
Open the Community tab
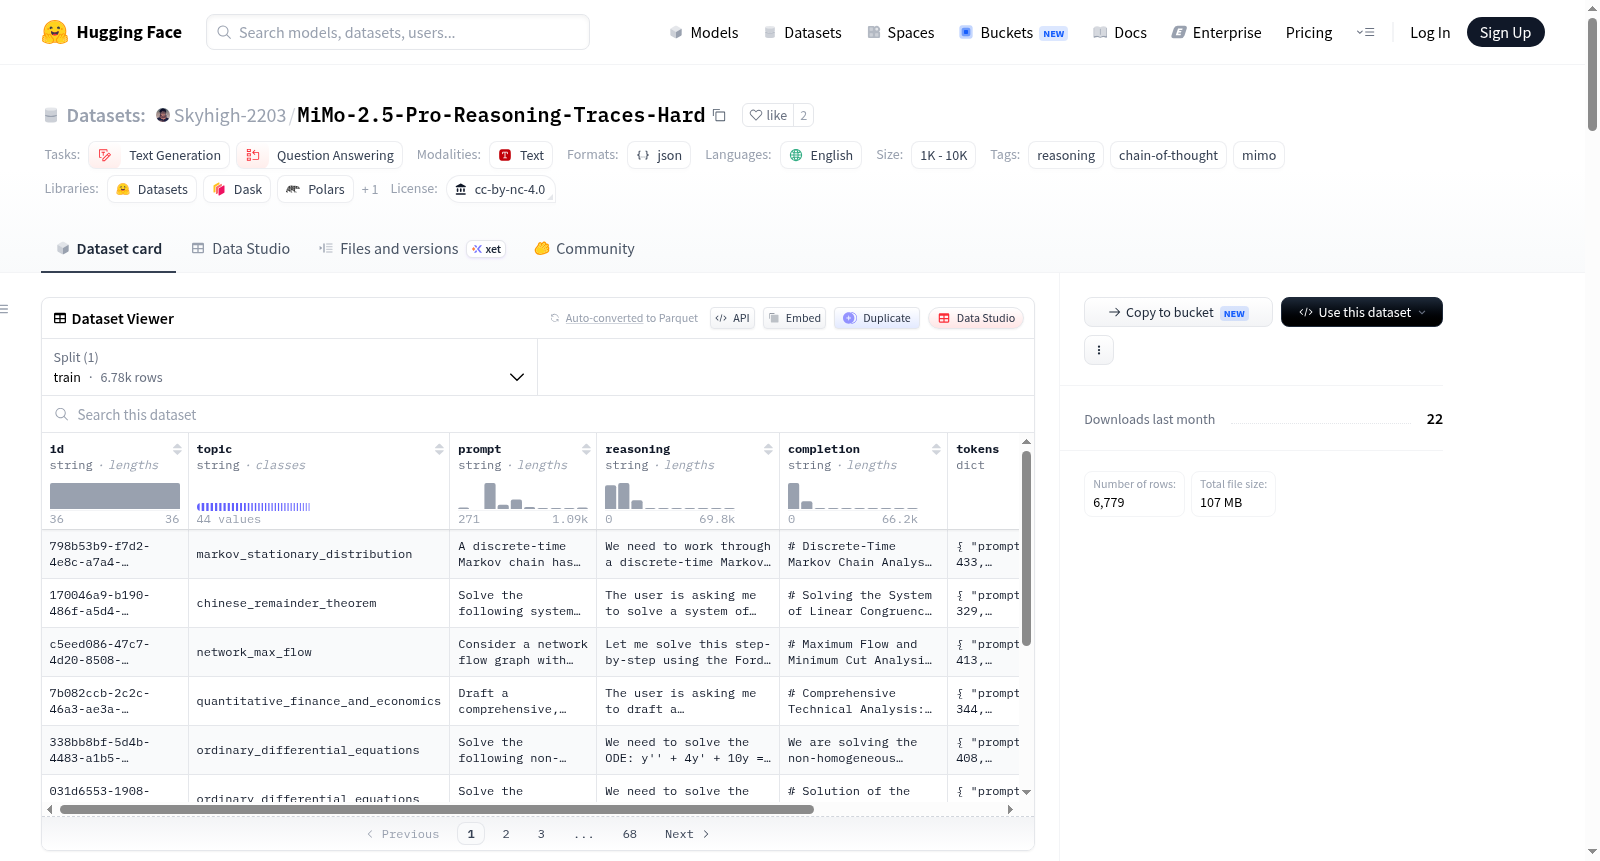tap(585, 249)
